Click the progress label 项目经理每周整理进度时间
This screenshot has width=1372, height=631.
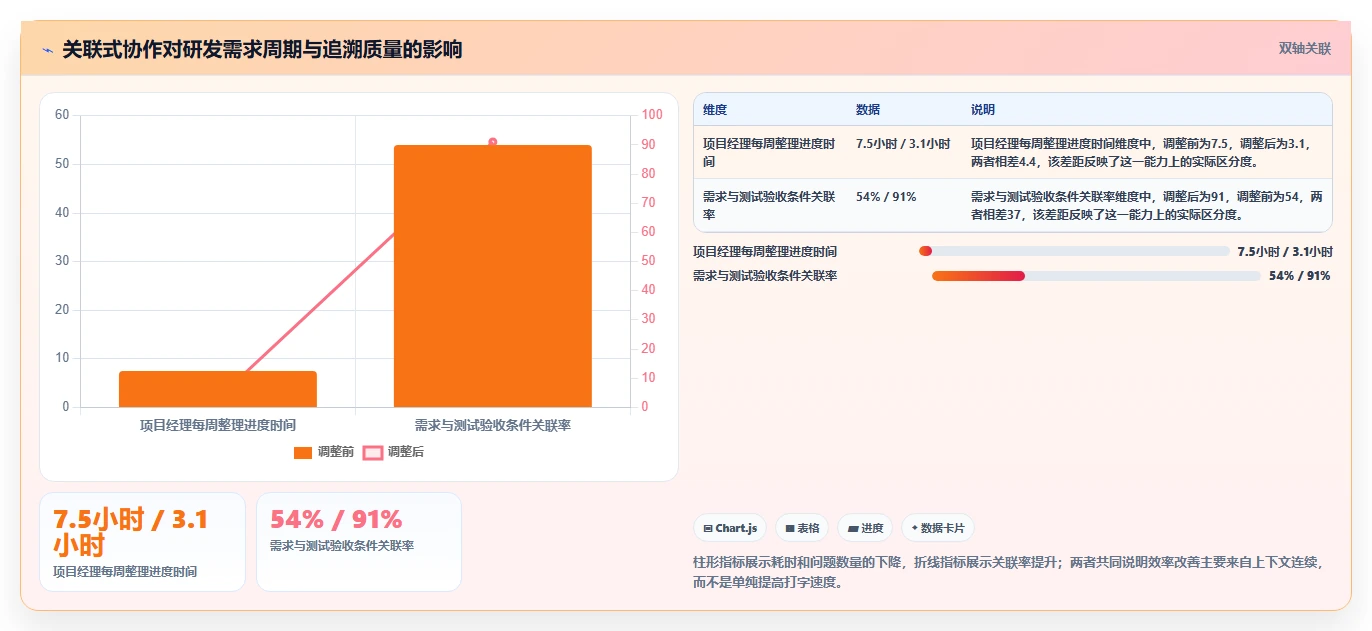point(765,252)
